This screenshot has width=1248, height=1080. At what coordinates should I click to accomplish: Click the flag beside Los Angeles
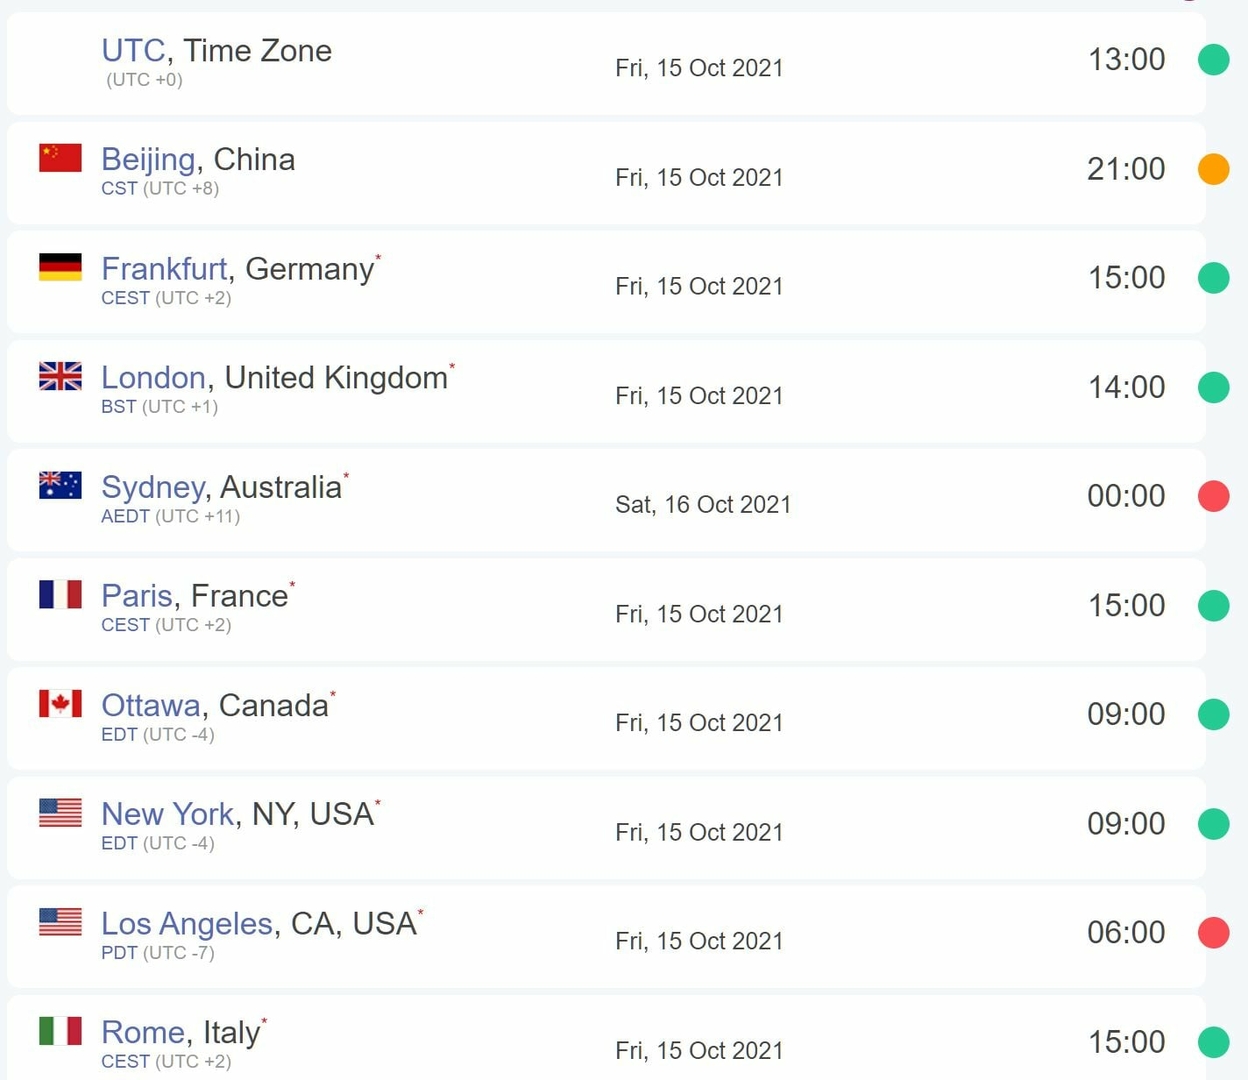pos(60,922)
